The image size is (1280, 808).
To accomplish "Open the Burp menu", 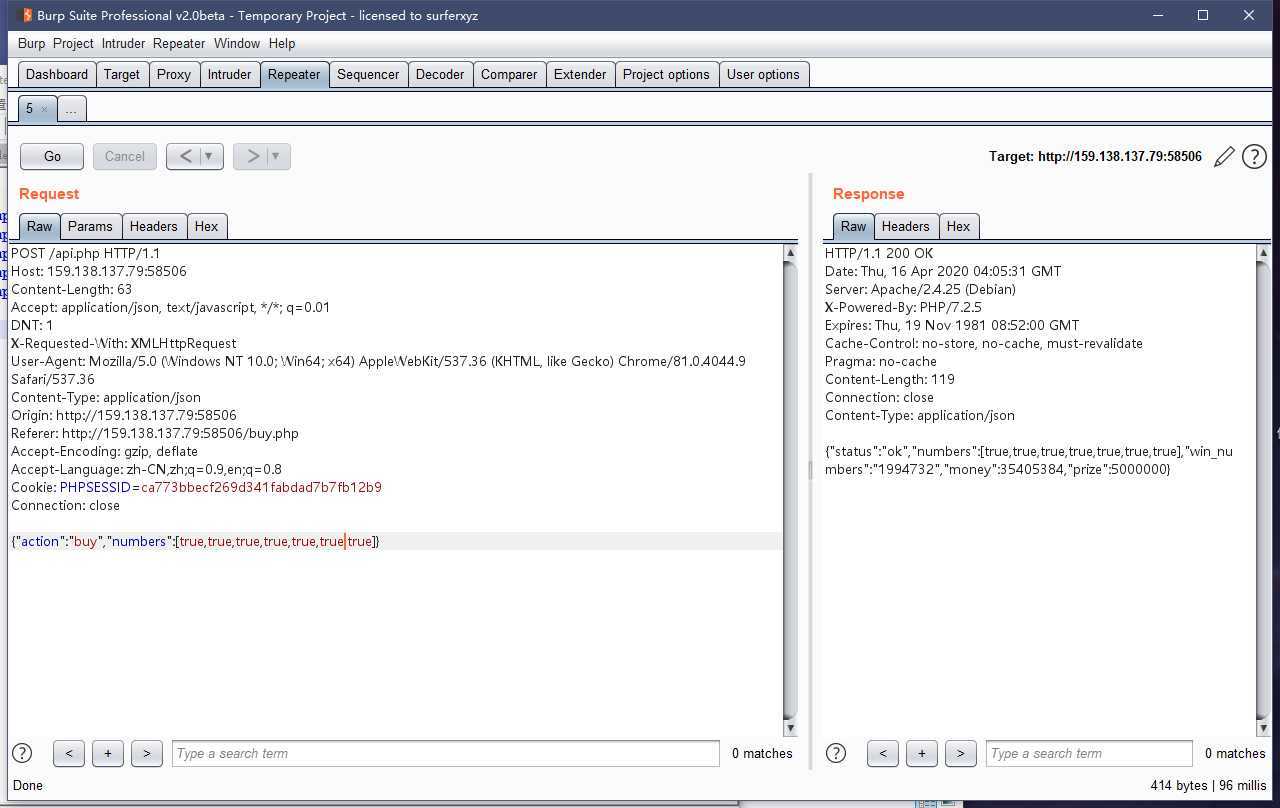I will (31, 43).
